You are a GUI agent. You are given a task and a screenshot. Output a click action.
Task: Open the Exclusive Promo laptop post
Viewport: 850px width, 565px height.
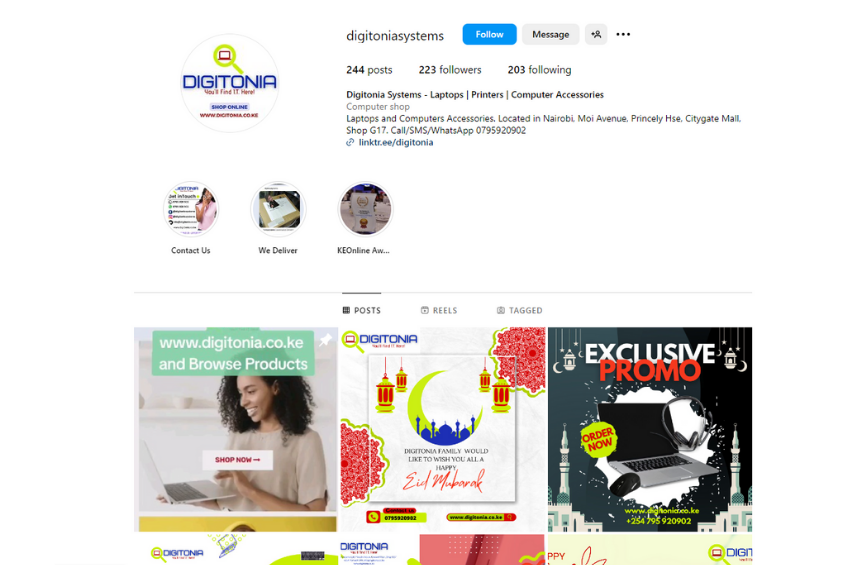click(650, 429)
